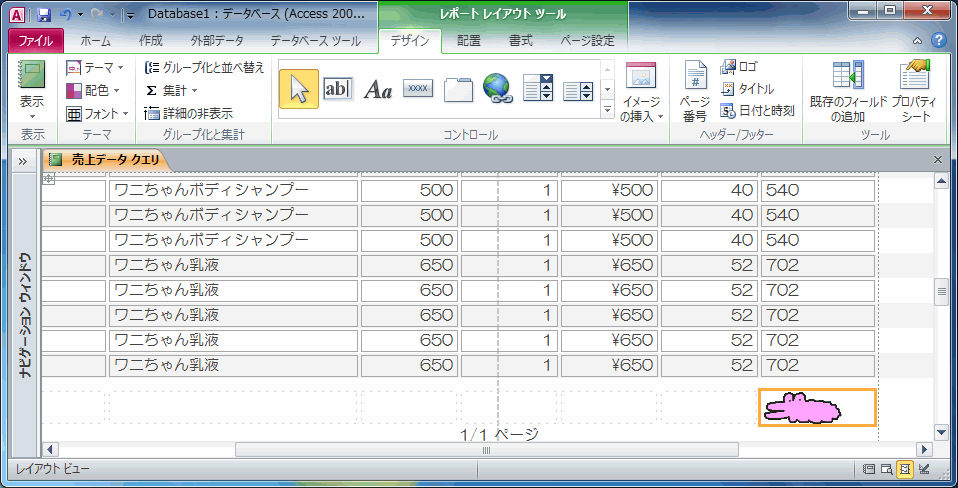
Task: Switch to the 外部データ ribbon tab
Action: [217, 41]
